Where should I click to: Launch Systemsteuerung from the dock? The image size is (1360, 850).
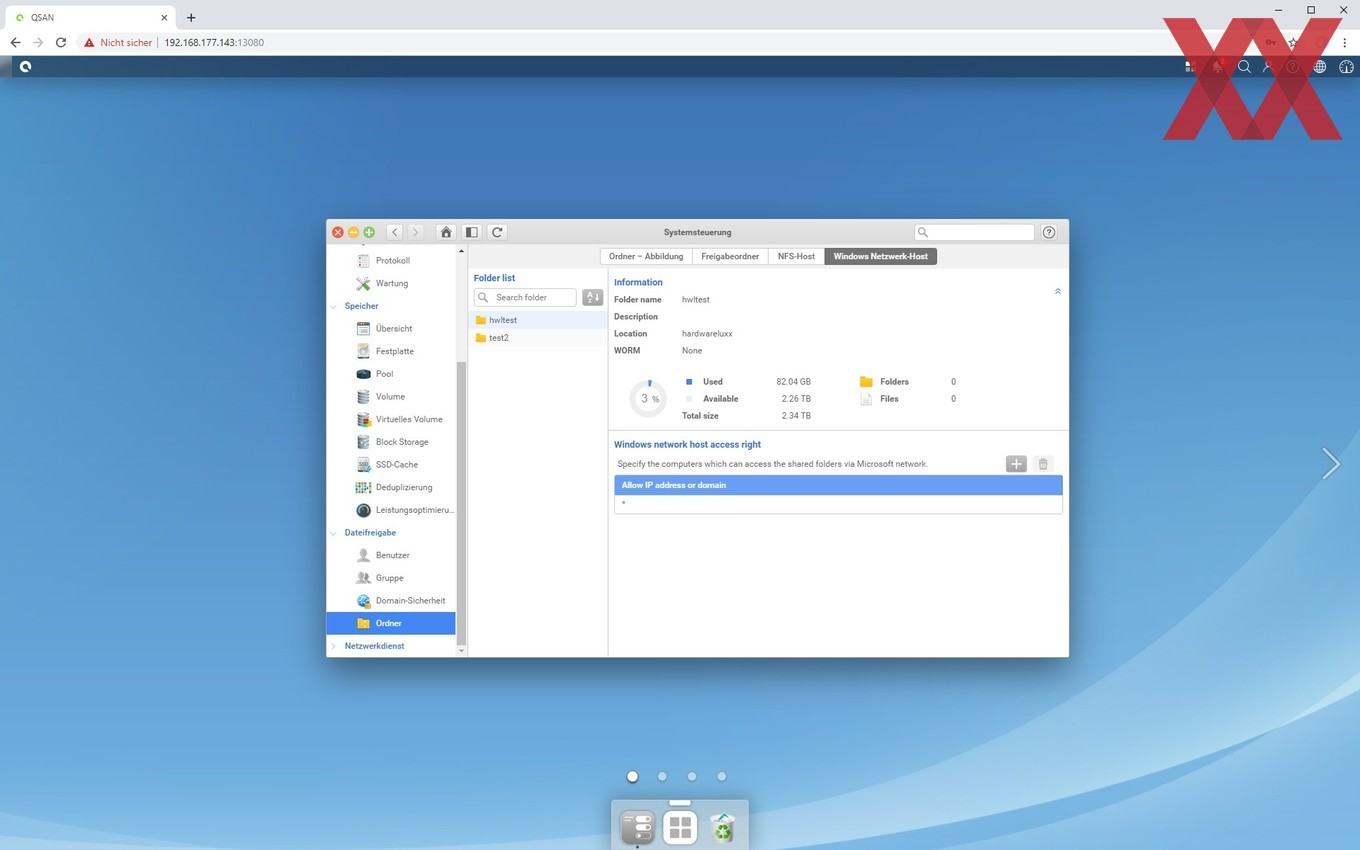(637, 827)
